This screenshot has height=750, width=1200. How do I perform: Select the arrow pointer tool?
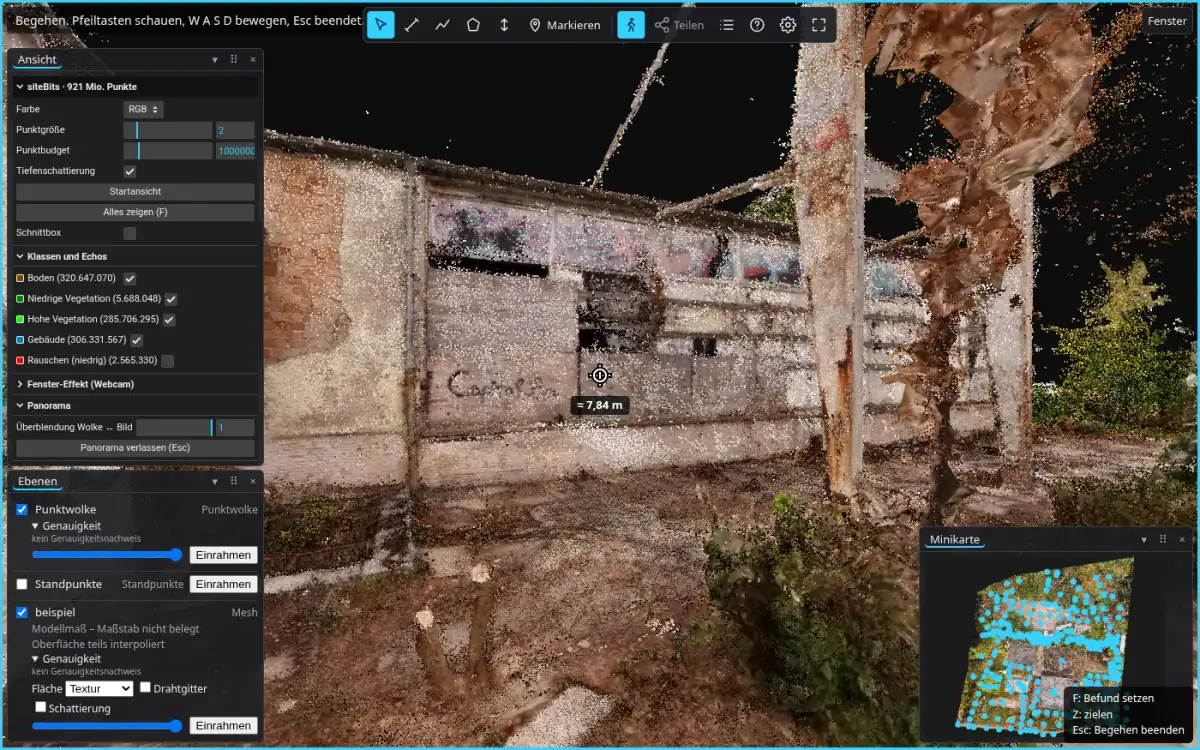click(x=381, y=25)
